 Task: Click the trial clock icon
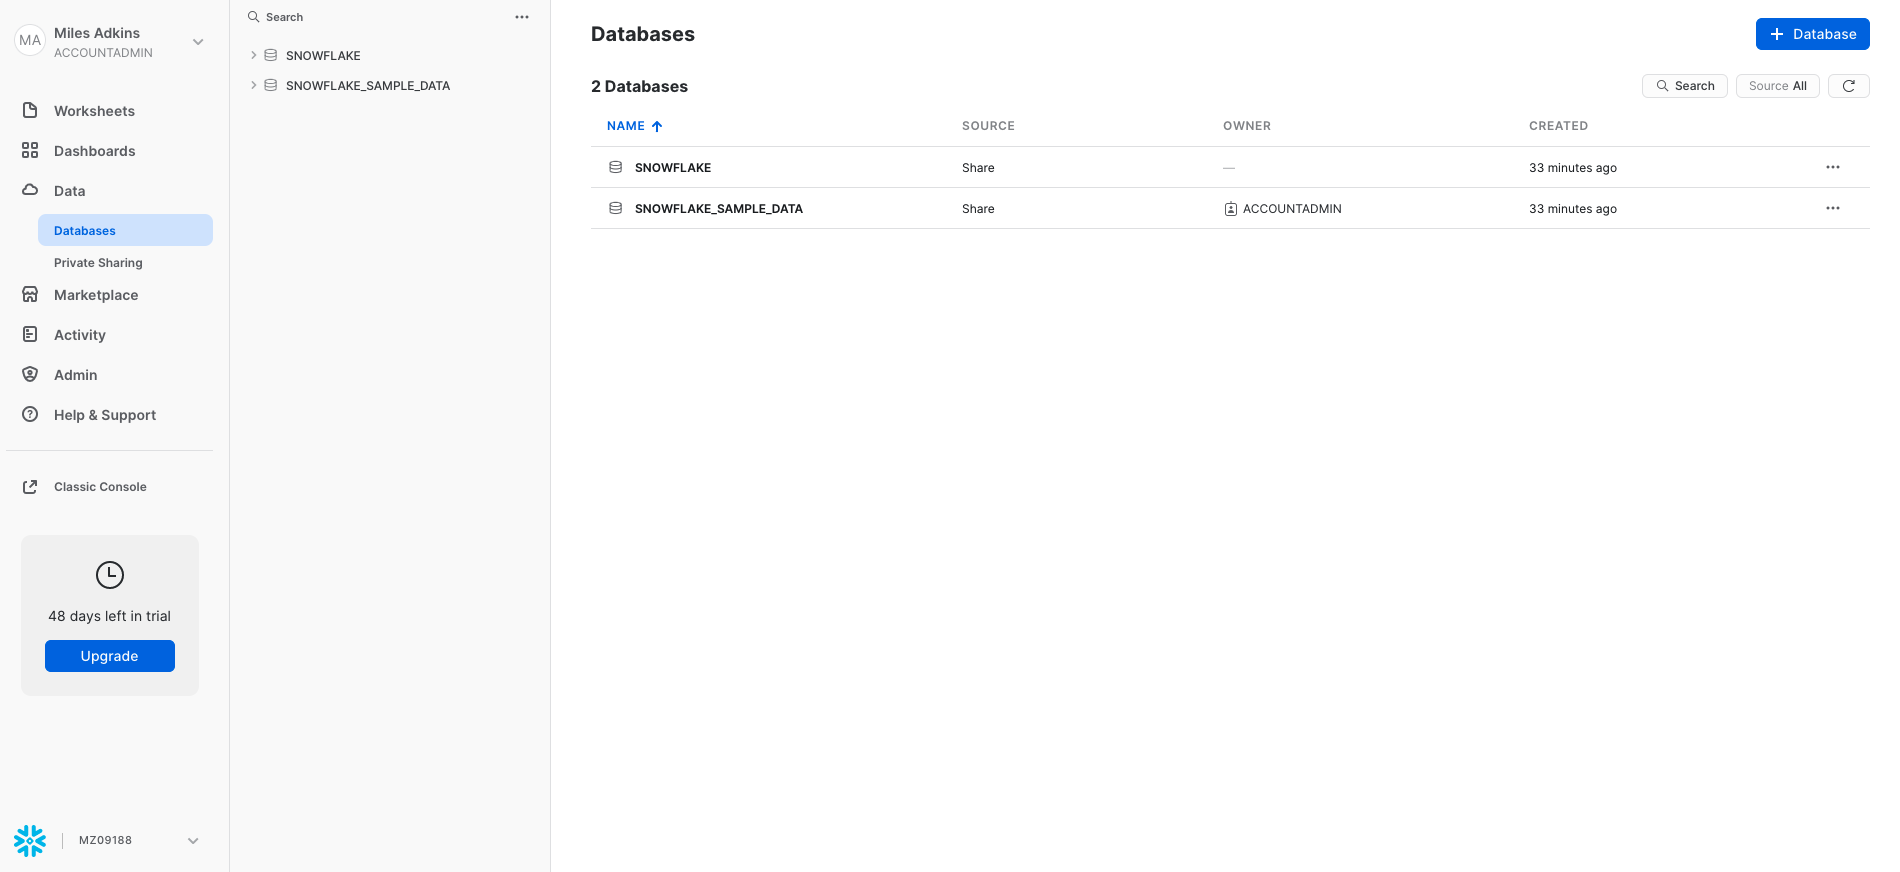click(x=110, y=574)
